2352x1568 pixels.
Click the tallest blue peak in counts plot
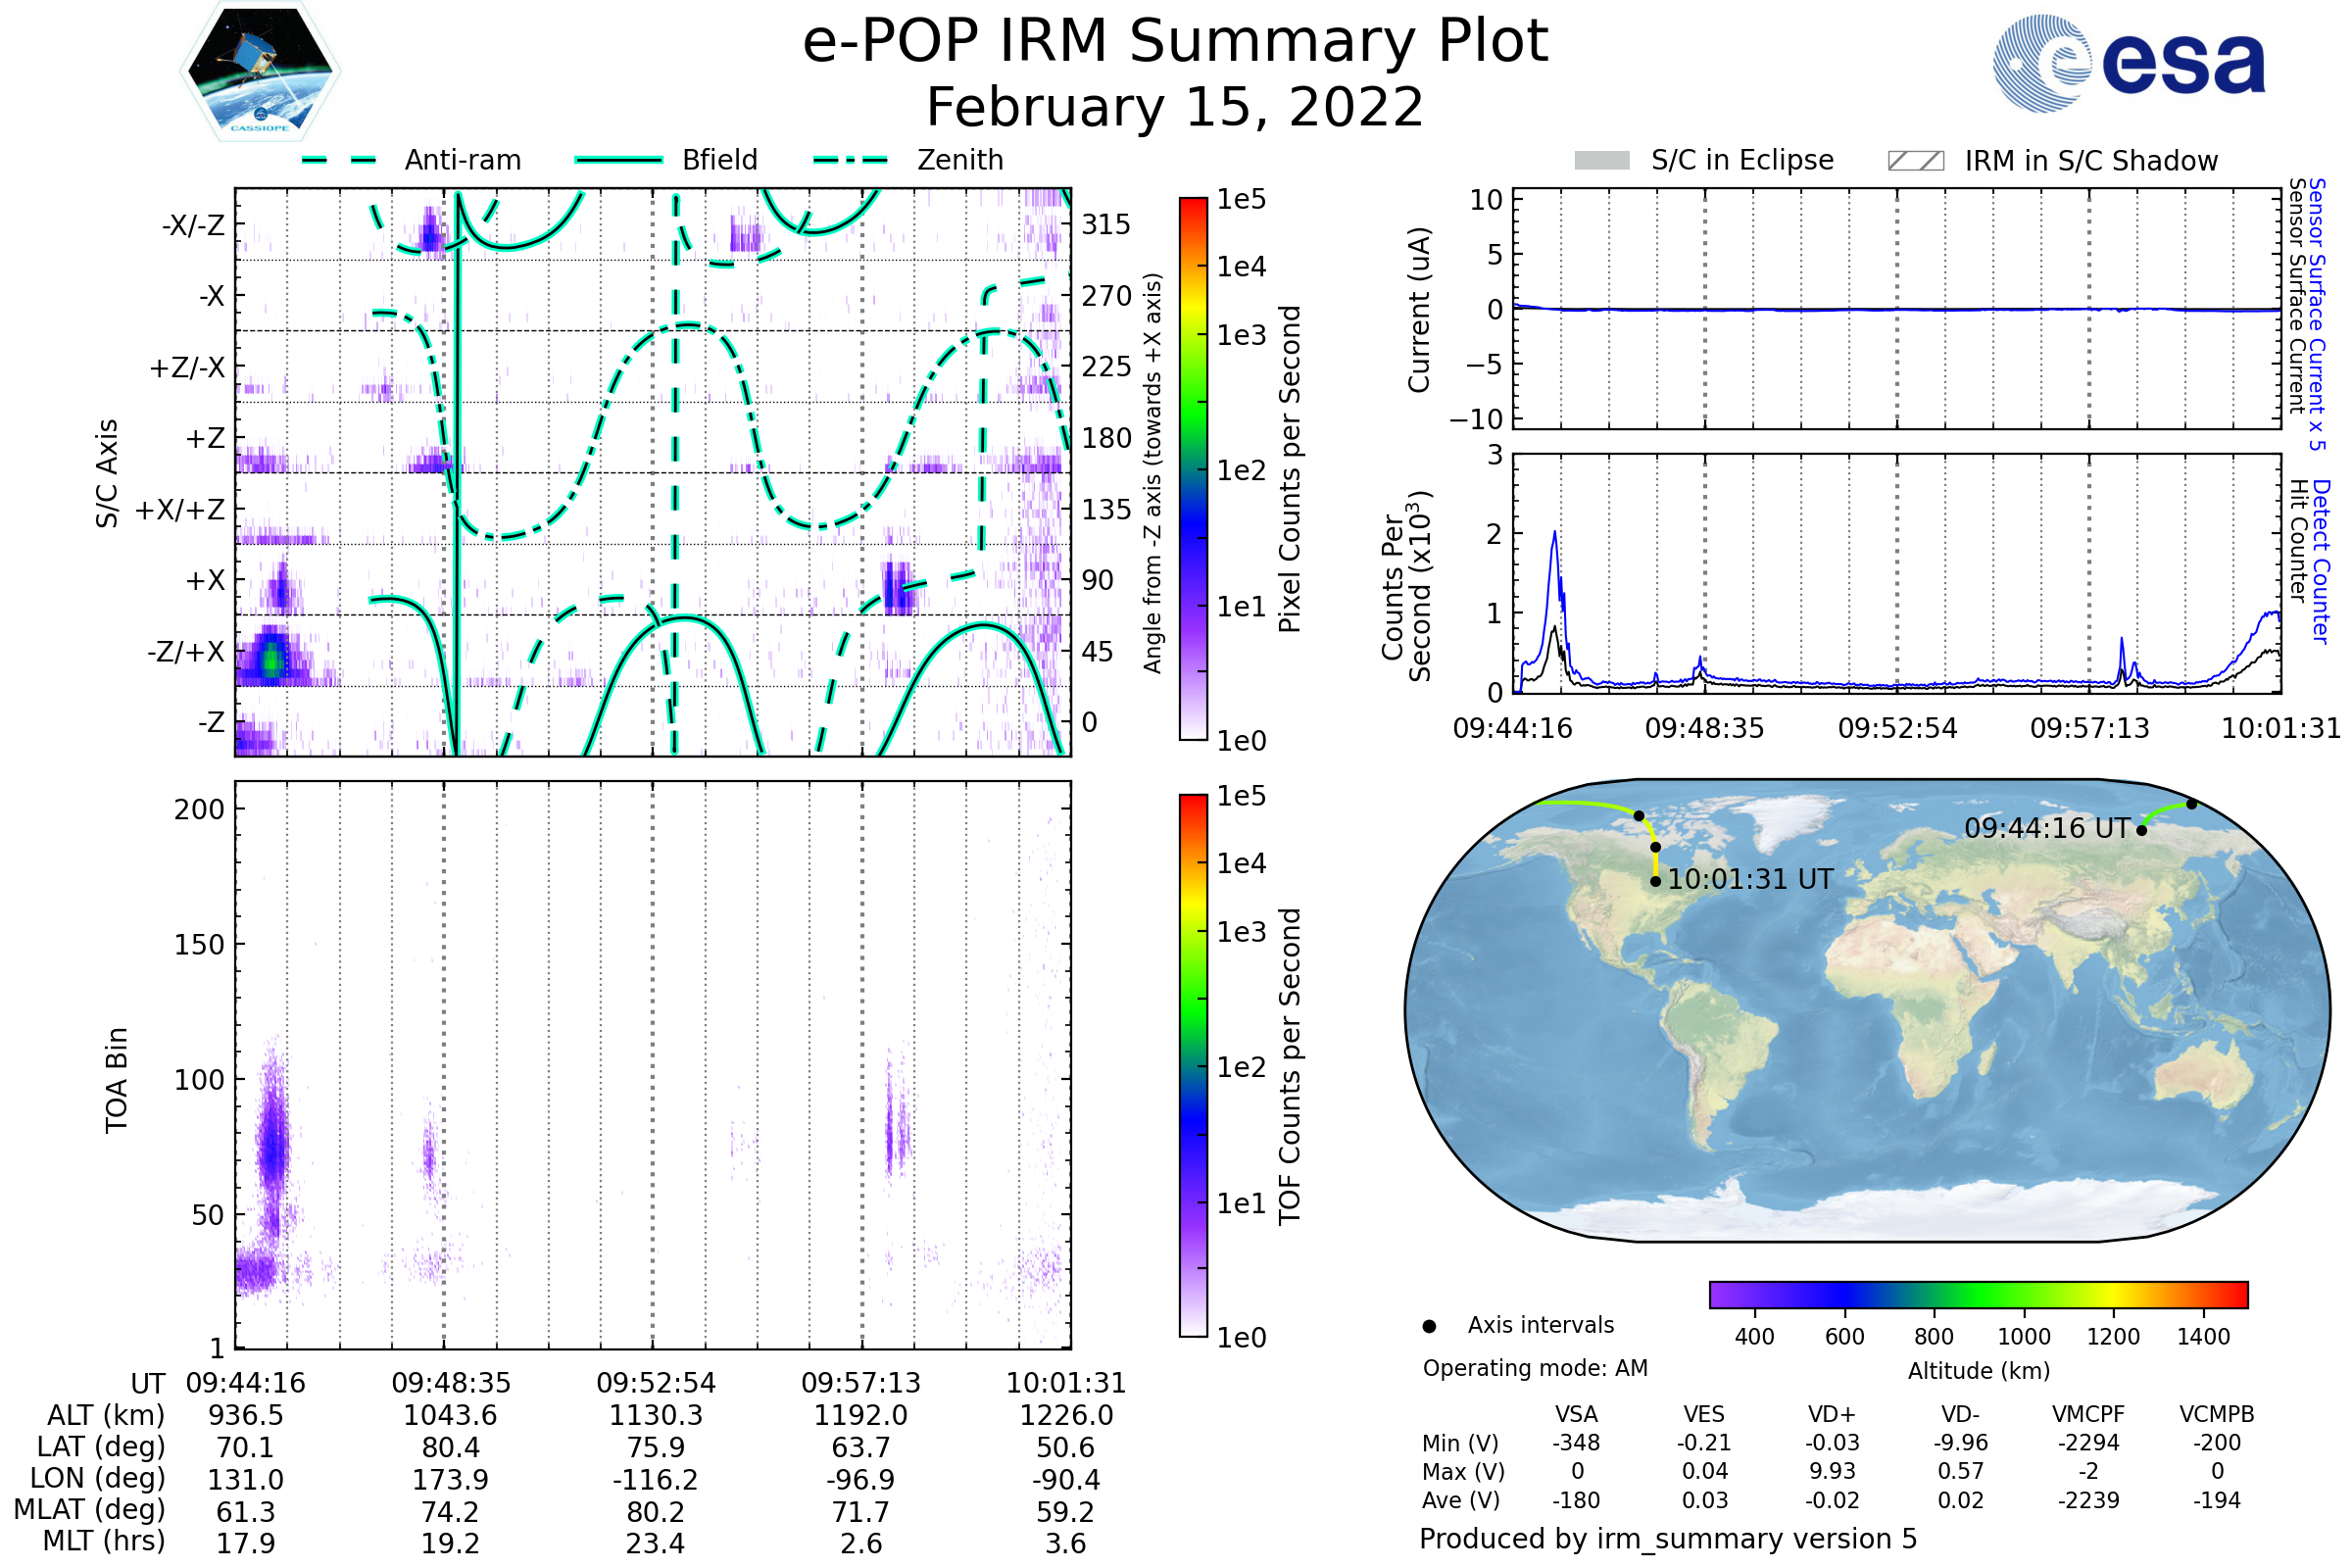click(x=1555, y=534)
